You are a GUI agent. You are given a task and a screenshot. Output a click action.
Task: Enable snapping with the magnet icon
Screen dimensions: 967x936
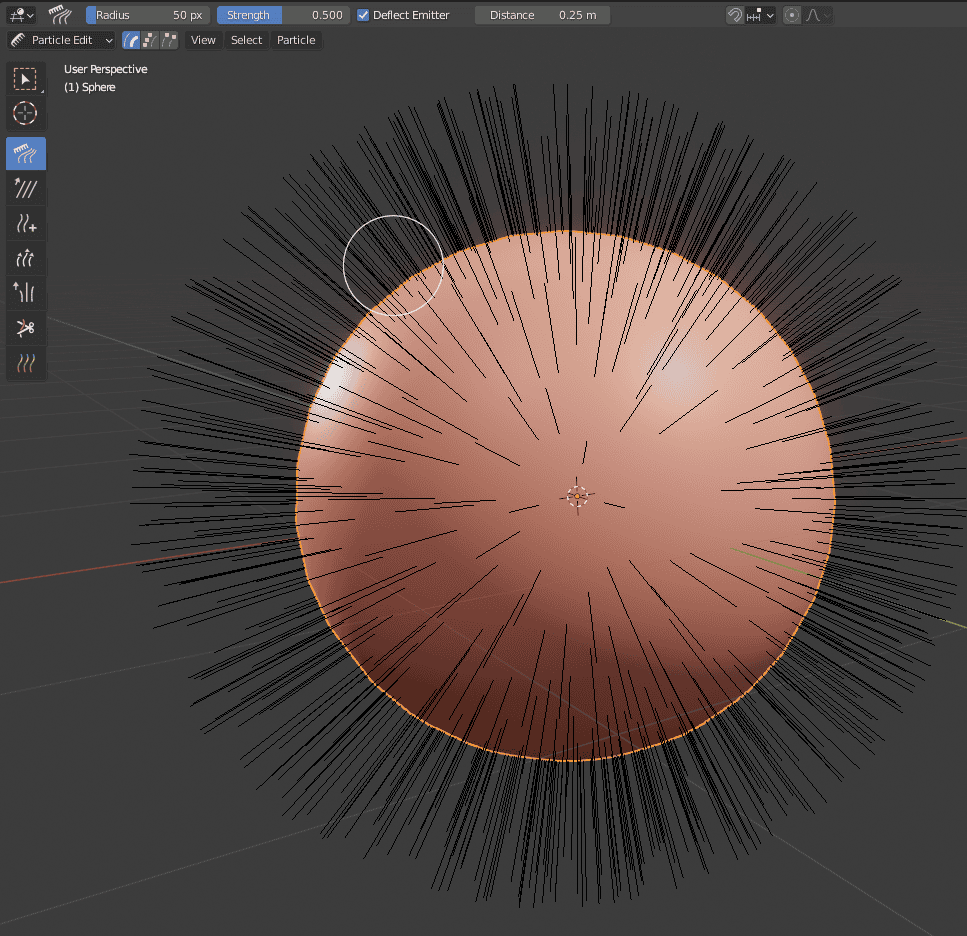[x=734, y=14]
